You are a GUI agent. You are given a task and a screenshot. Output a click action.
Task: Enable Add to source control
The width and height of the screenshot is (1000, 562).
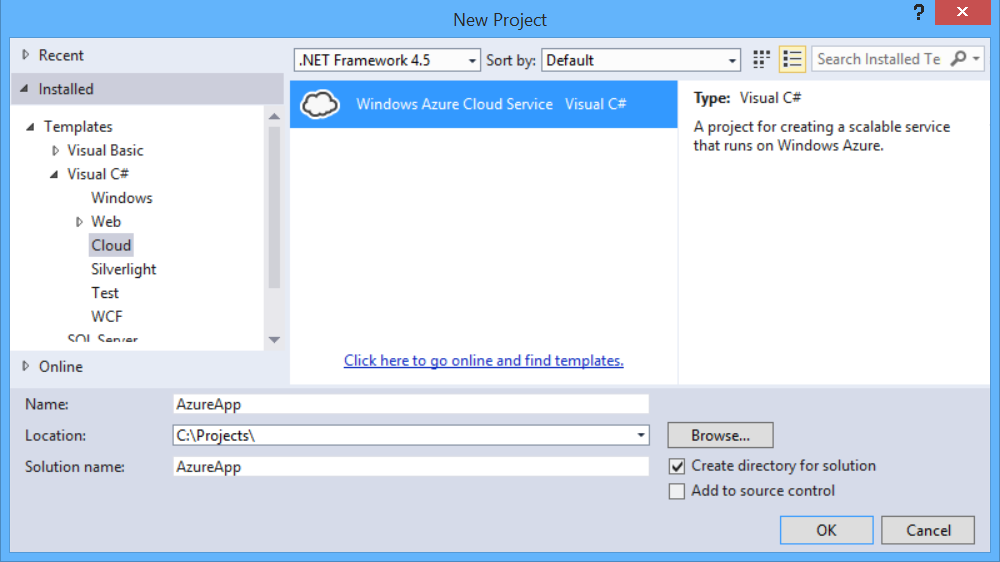[677, 491]
